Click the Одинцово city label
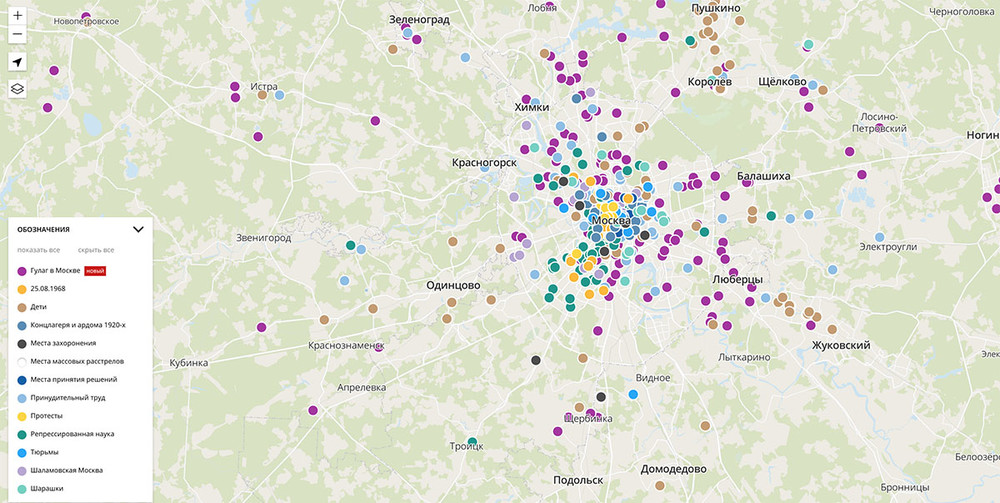This screenshot has height=503, width=1000. (453, 286)
